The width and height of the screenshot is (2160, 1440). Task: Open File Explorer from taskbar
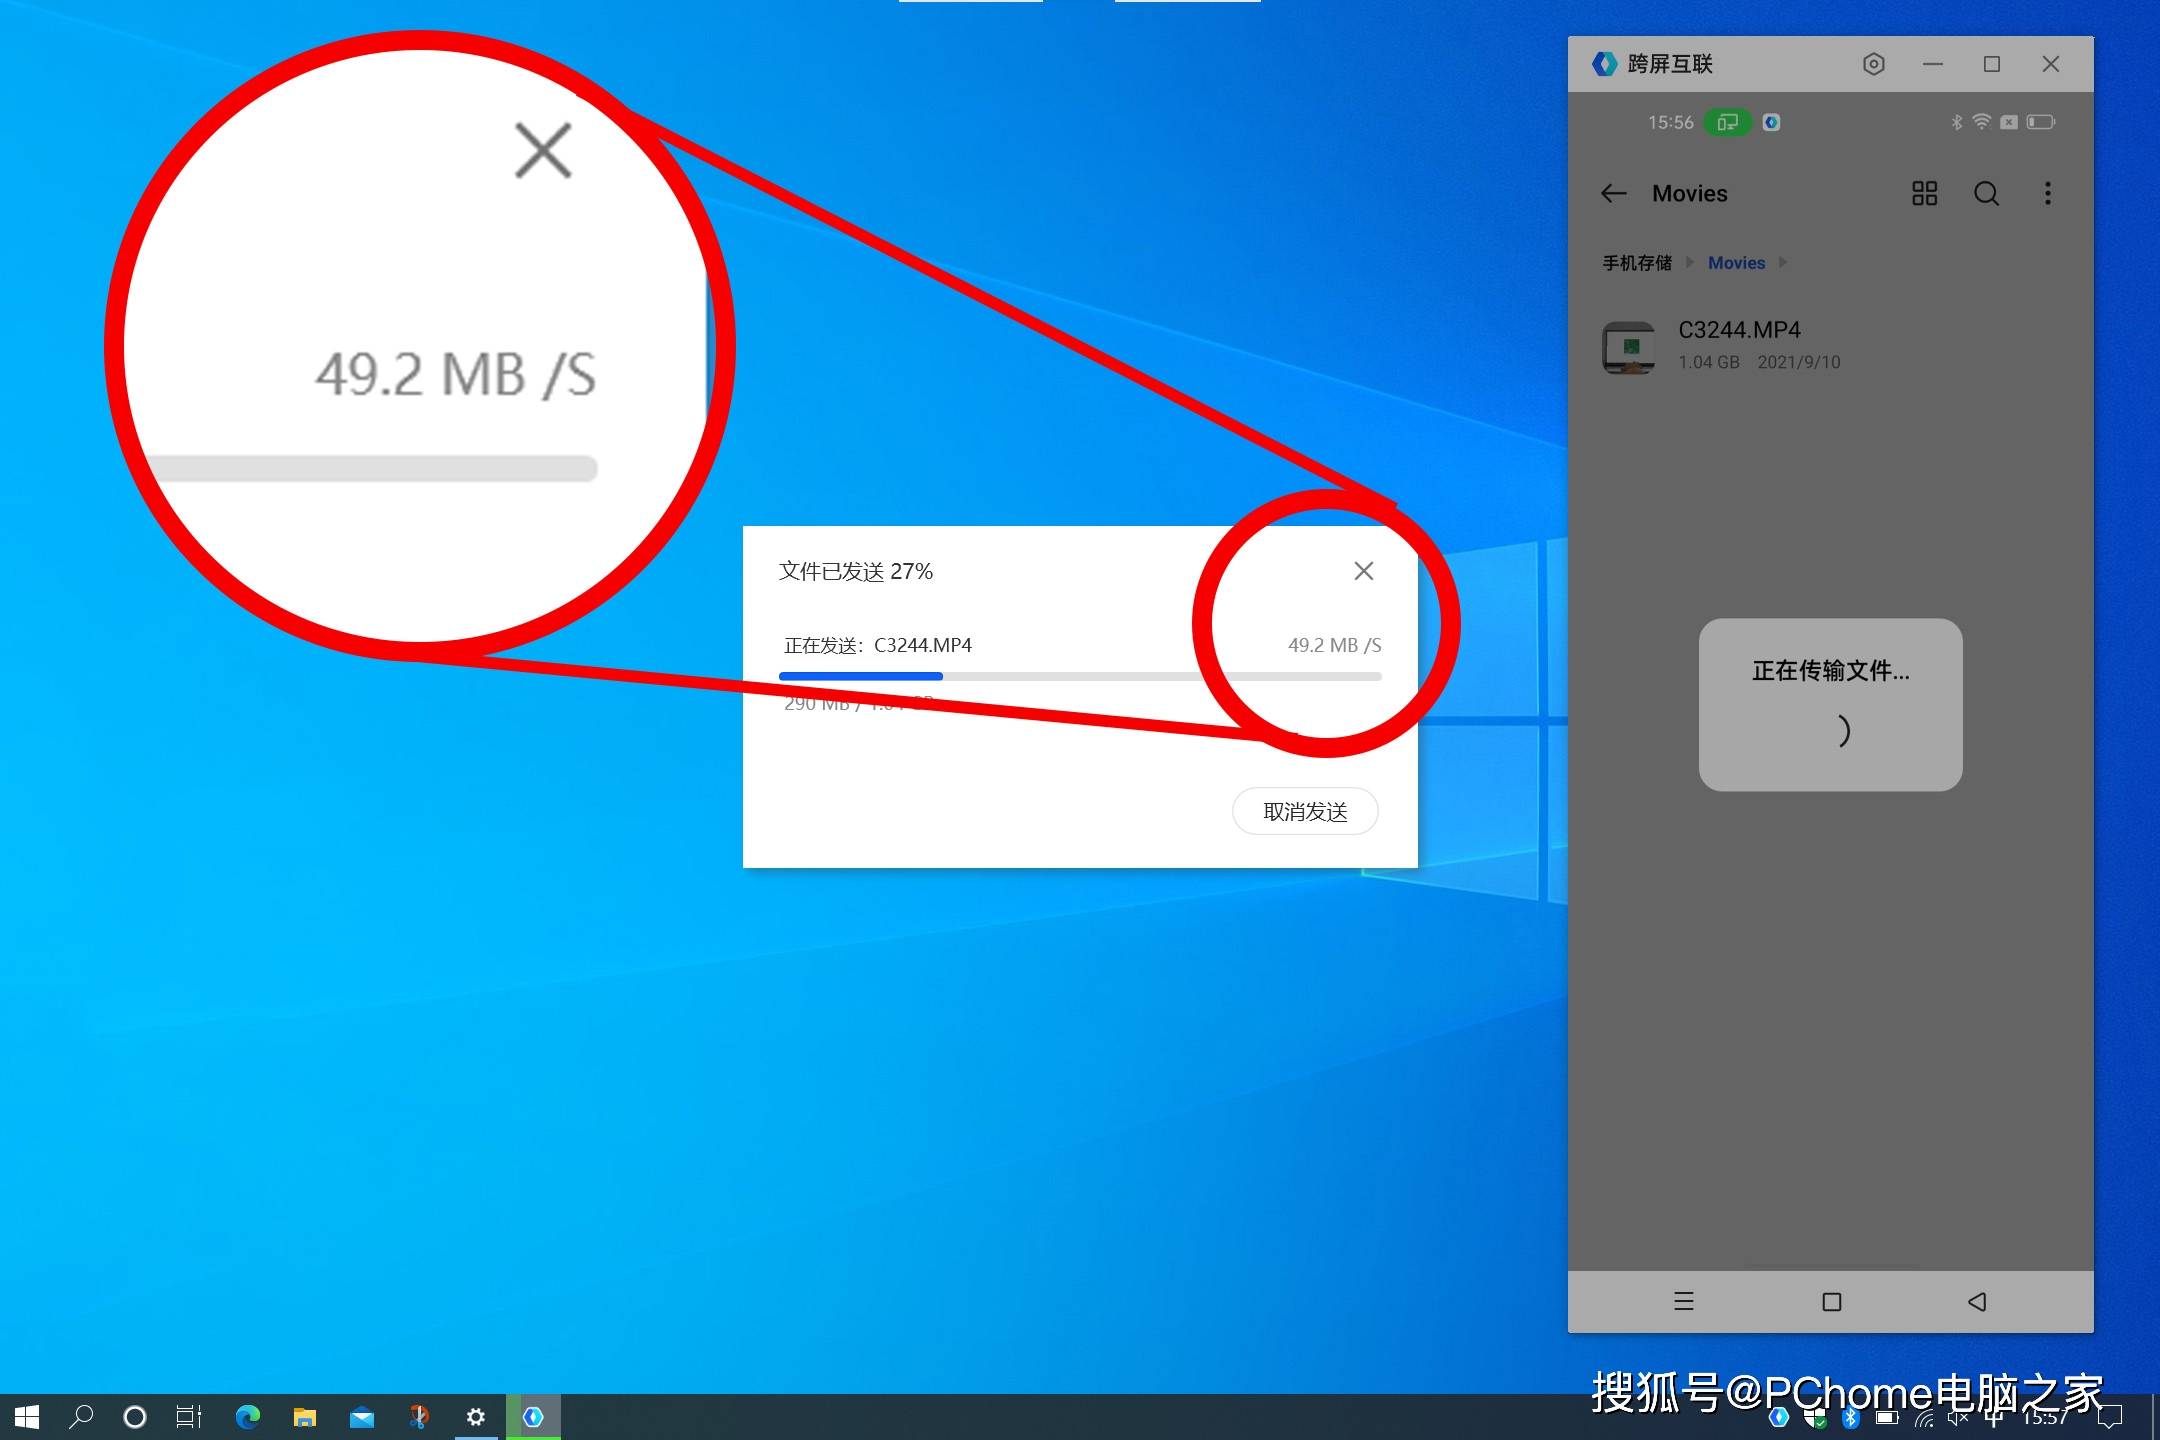(x=304, y=1417)
